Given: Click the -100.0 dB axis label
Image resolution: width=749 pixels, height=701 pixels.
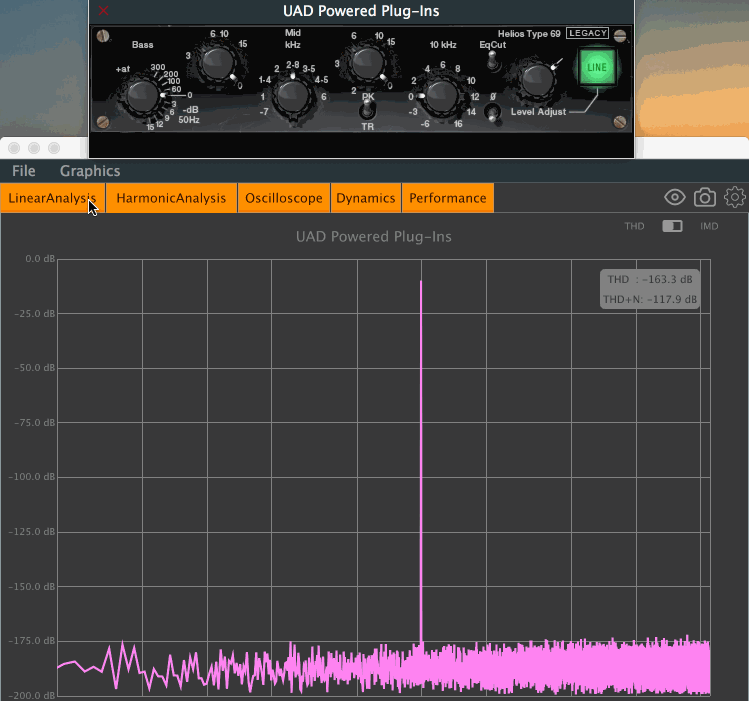Looking at the screenshot, I should [x=32, y=477].
